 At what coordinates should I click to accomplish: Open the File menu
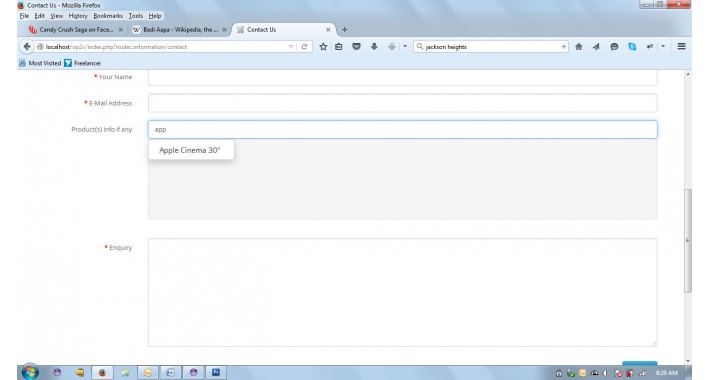(x=24, y=16)
